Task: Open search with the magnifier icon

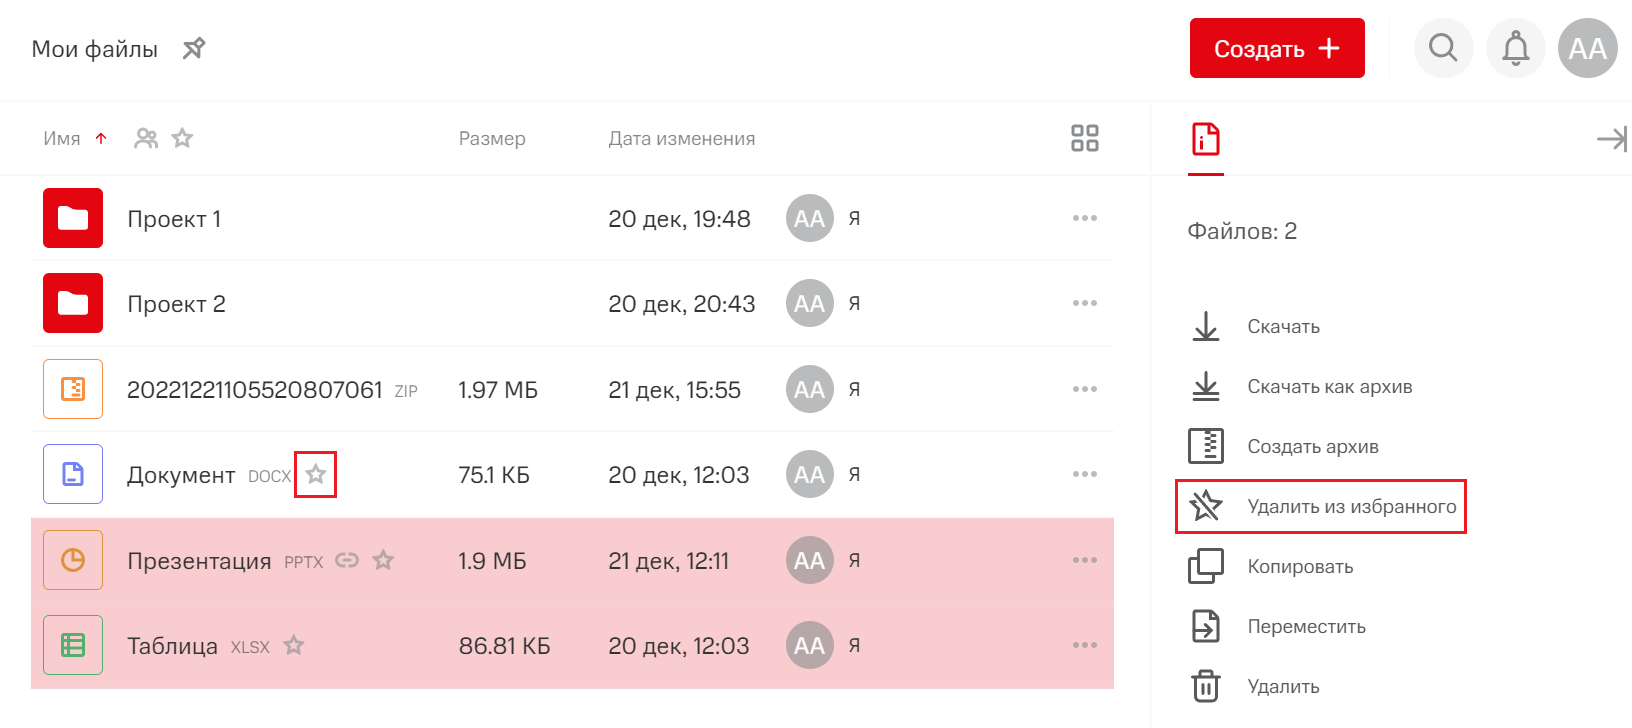Action: tap(1443, 48)
